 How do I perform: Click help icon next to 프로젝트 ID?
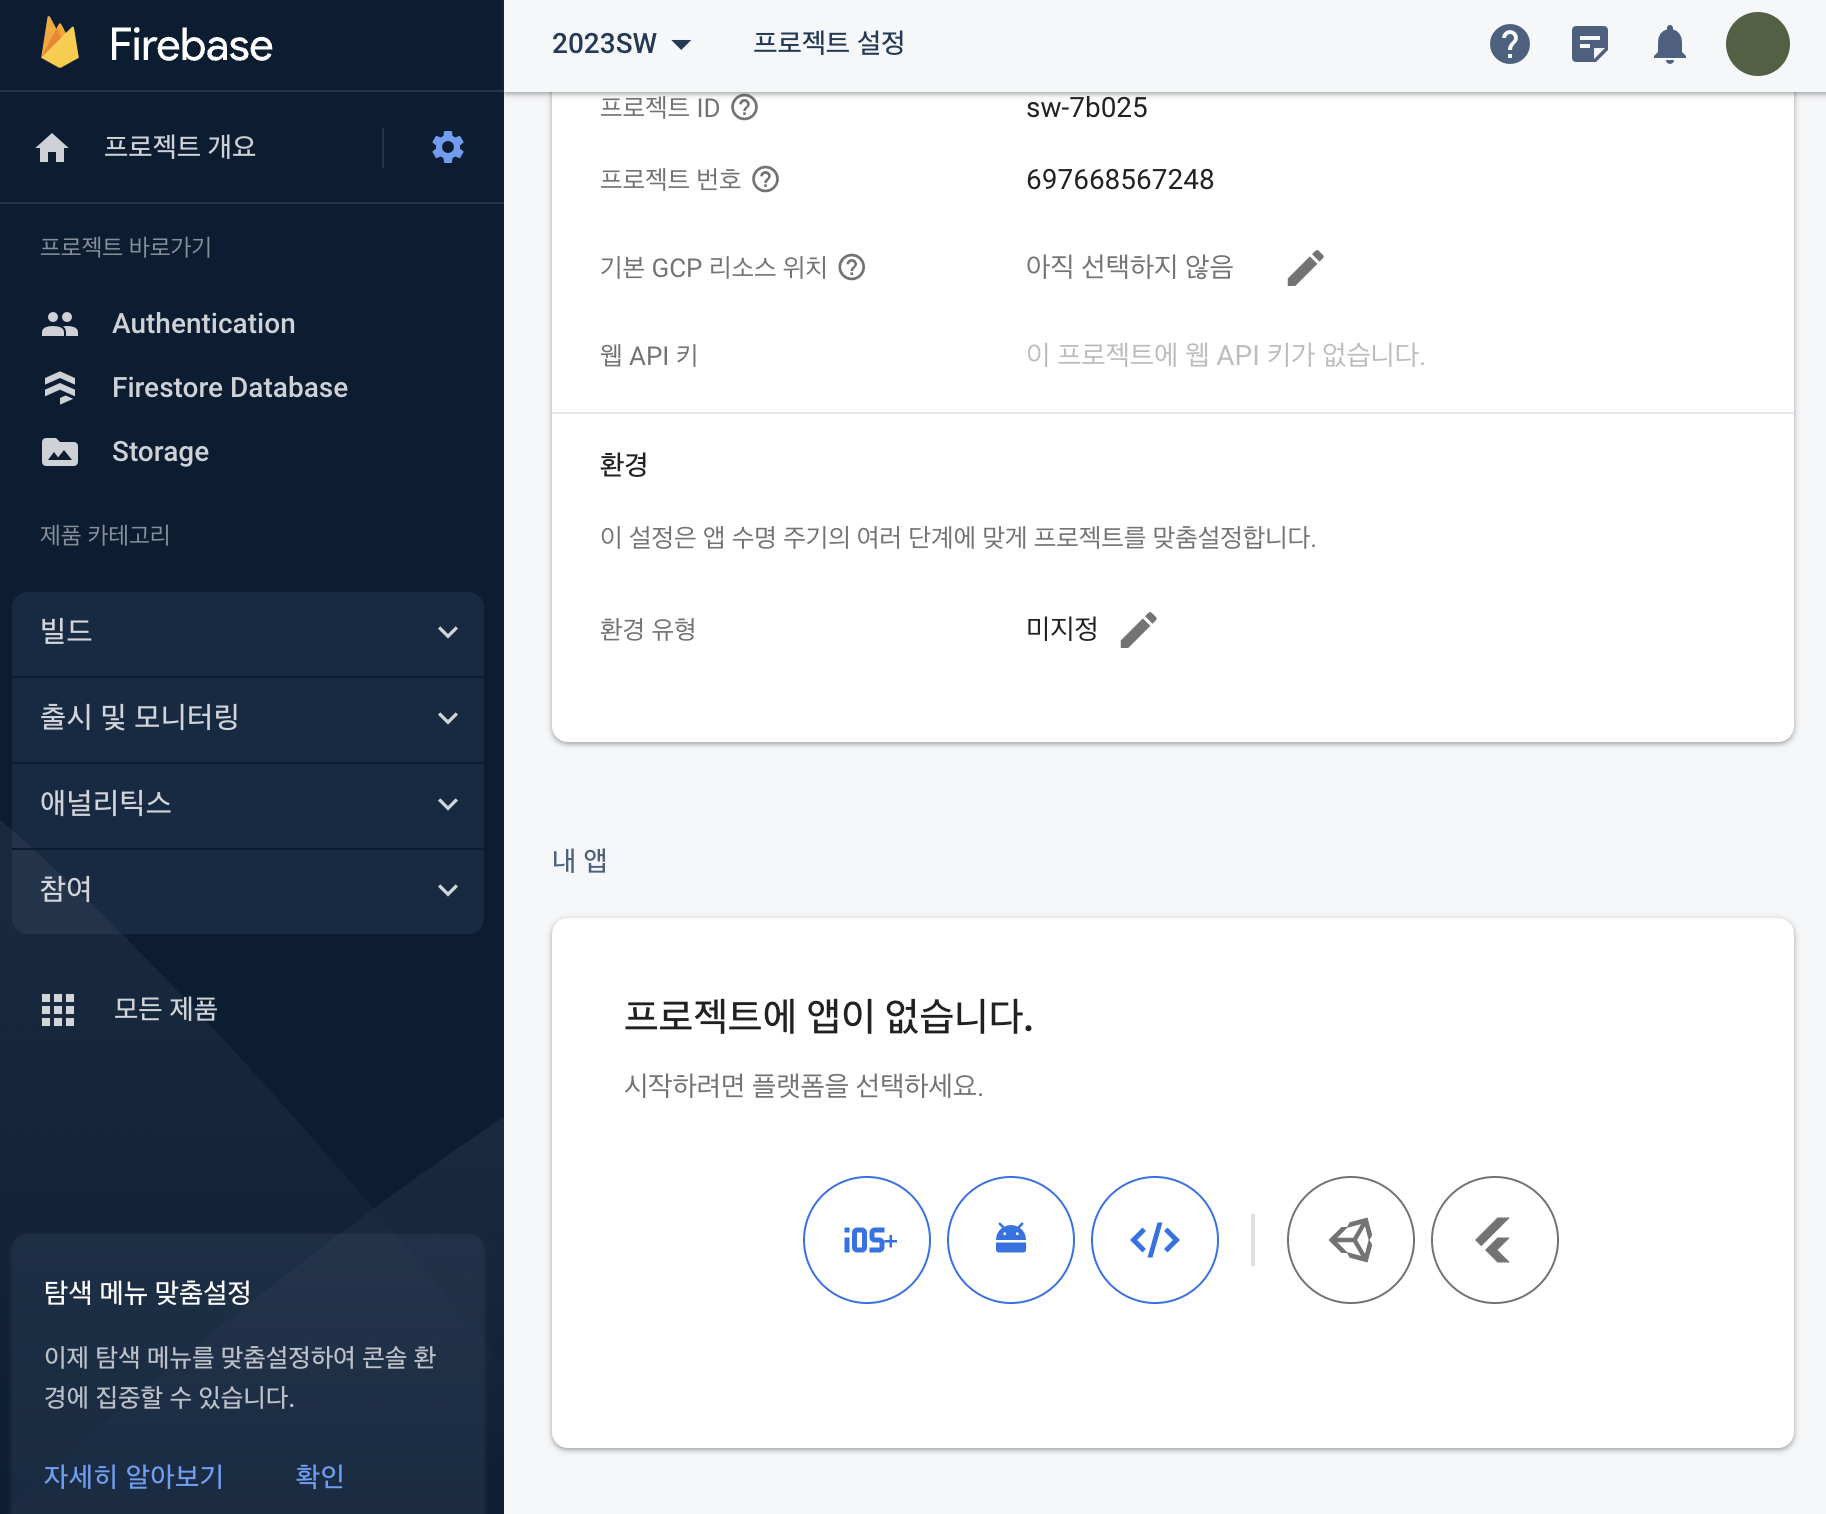point(745,107)
